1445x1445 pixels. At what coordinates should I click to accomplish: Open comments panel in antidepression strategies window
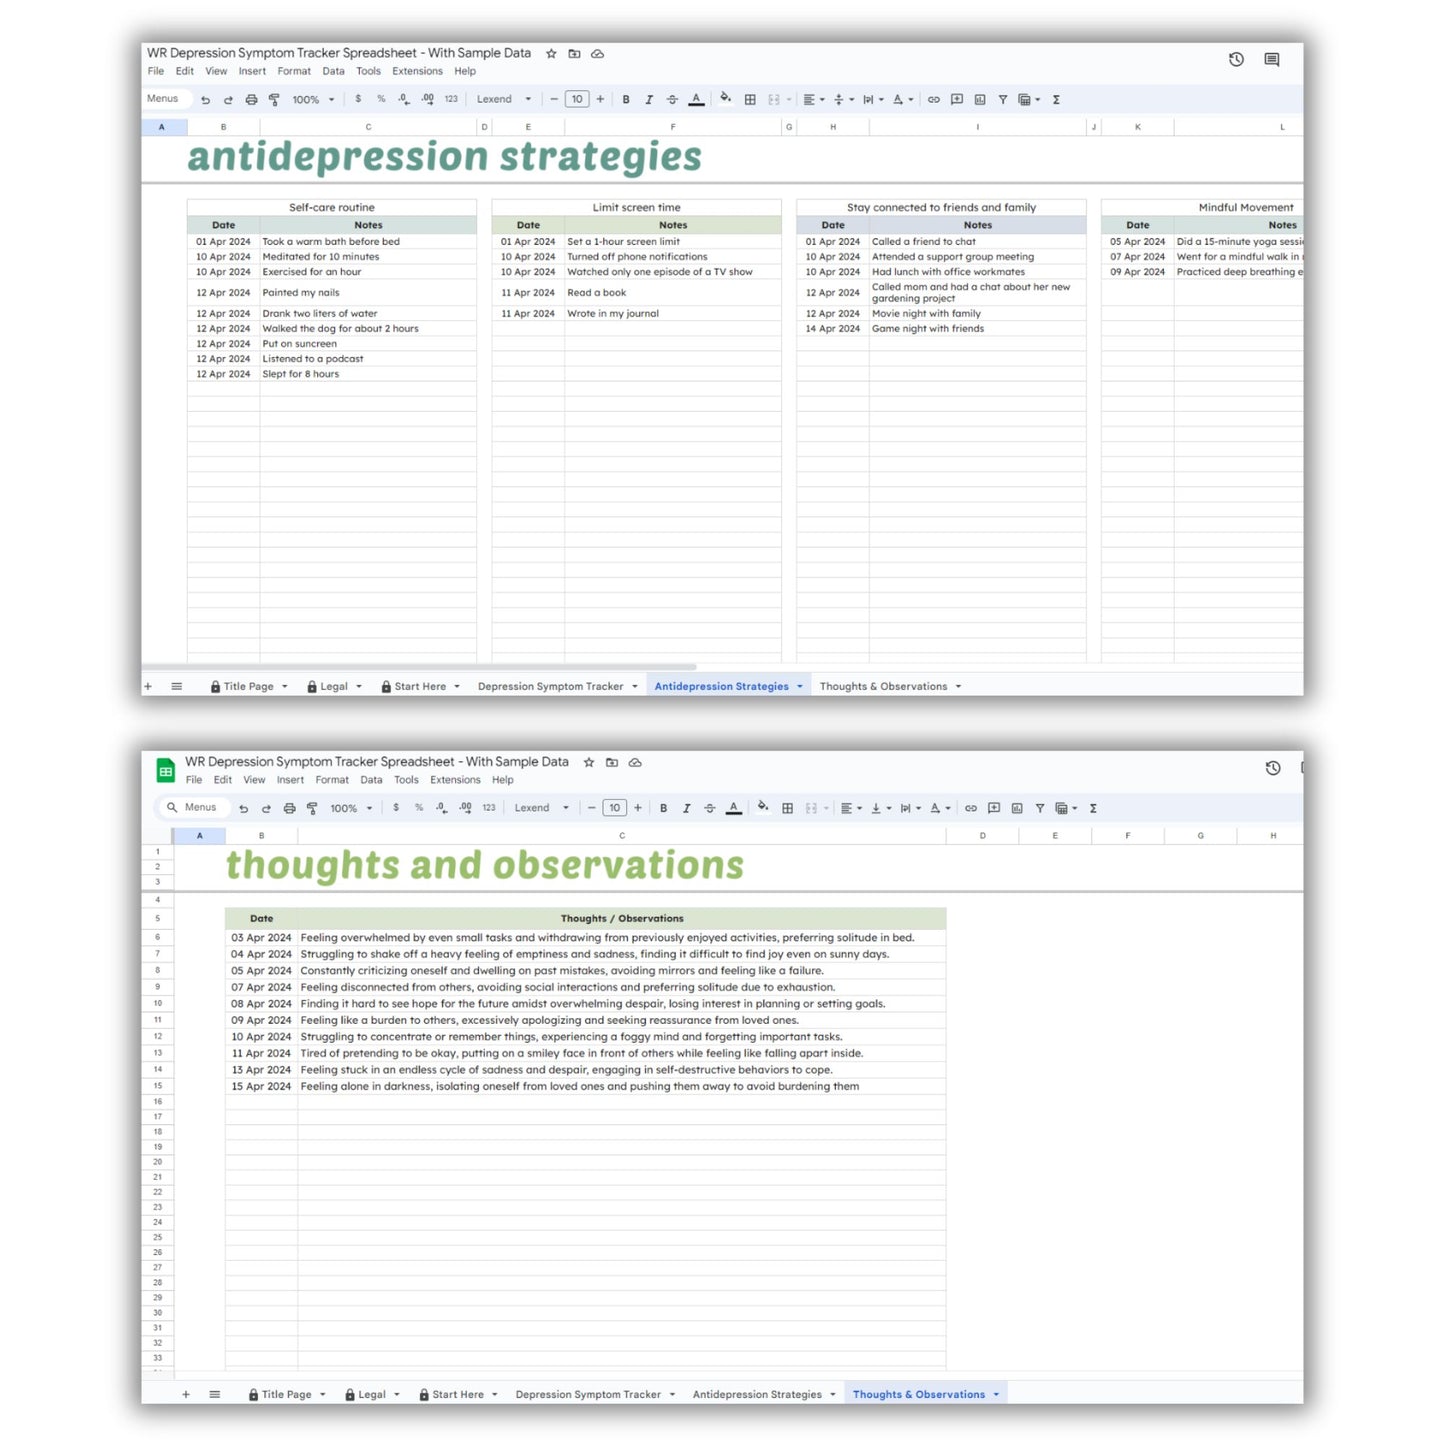click(x=1271, y=60)
